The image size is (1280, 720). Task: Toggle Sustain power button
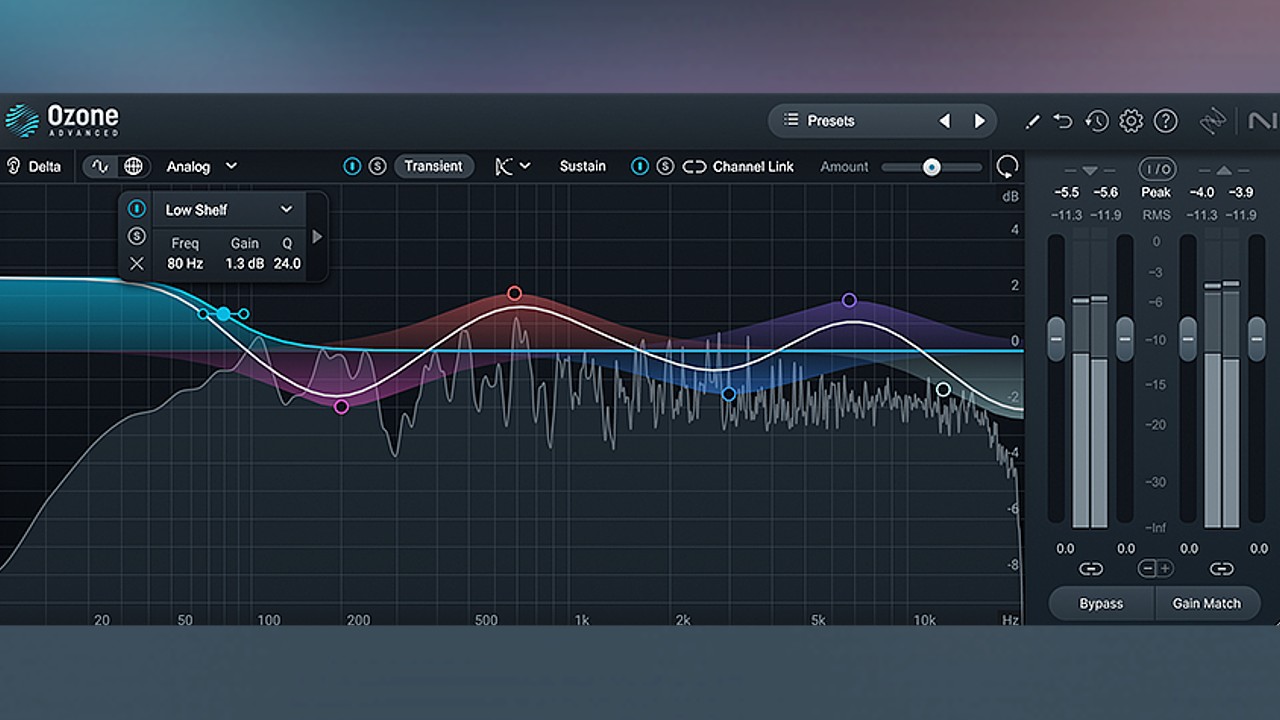[640, 166]
